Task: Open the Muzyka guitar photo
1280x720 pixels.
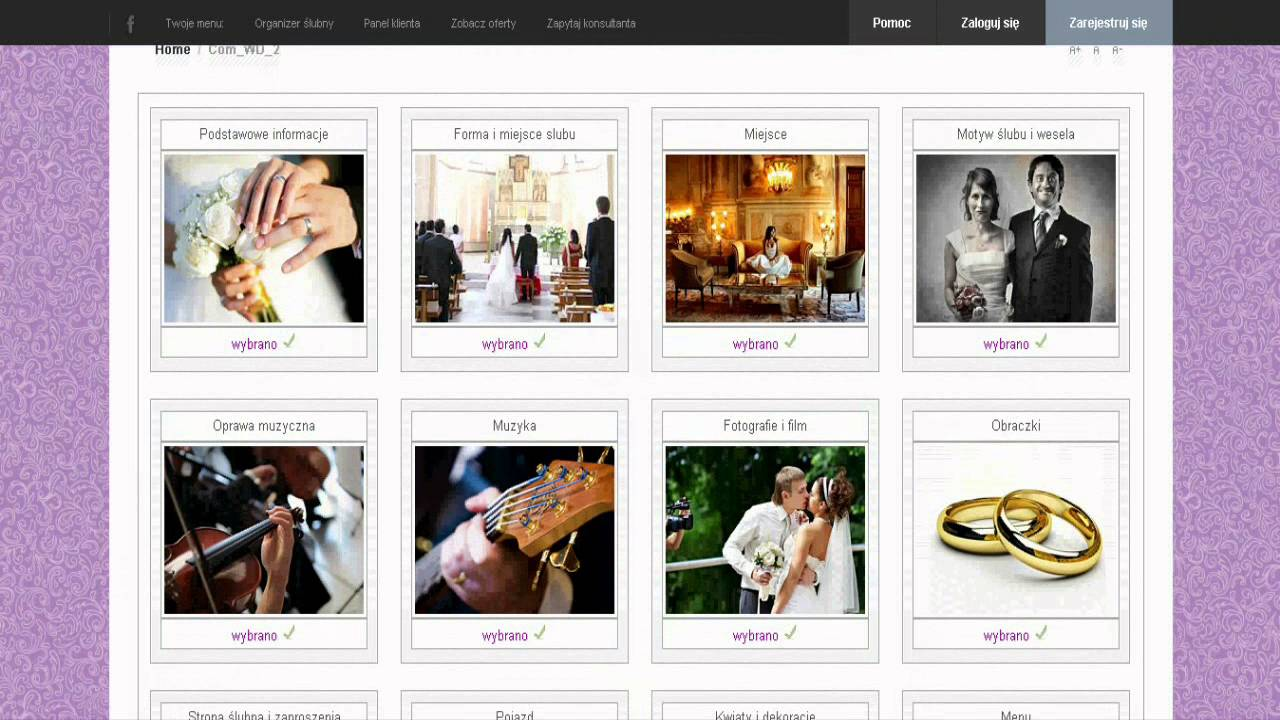Action: tap(515, 530)
